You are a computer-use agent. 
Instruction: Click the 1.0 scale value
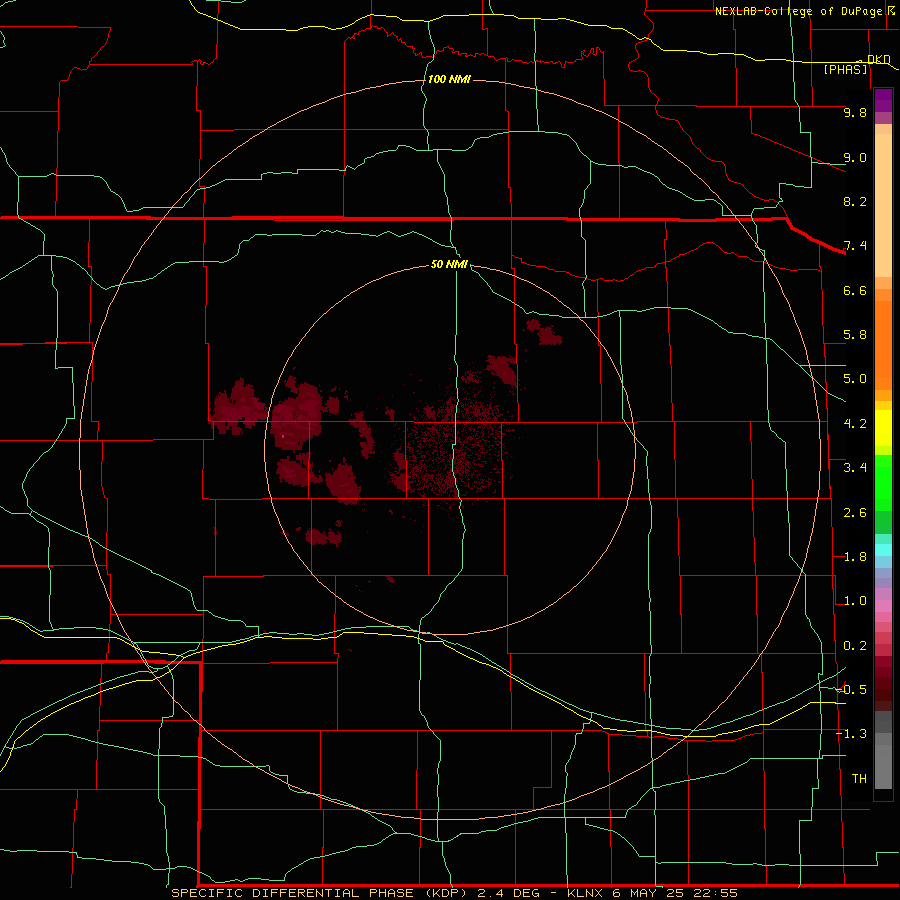coord(855,601)
